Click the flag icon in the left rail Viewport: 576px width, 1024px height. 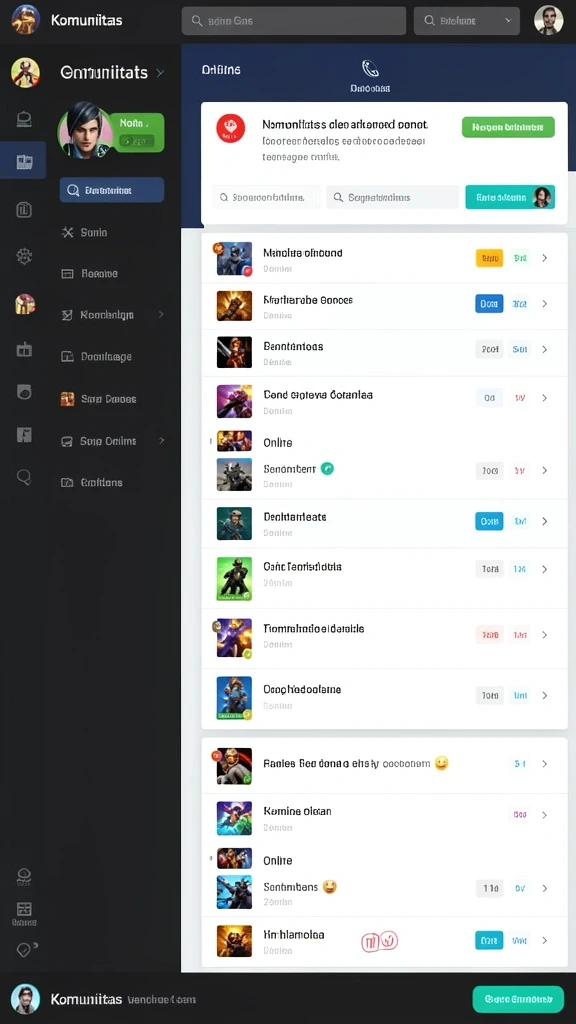click(24, 434)
